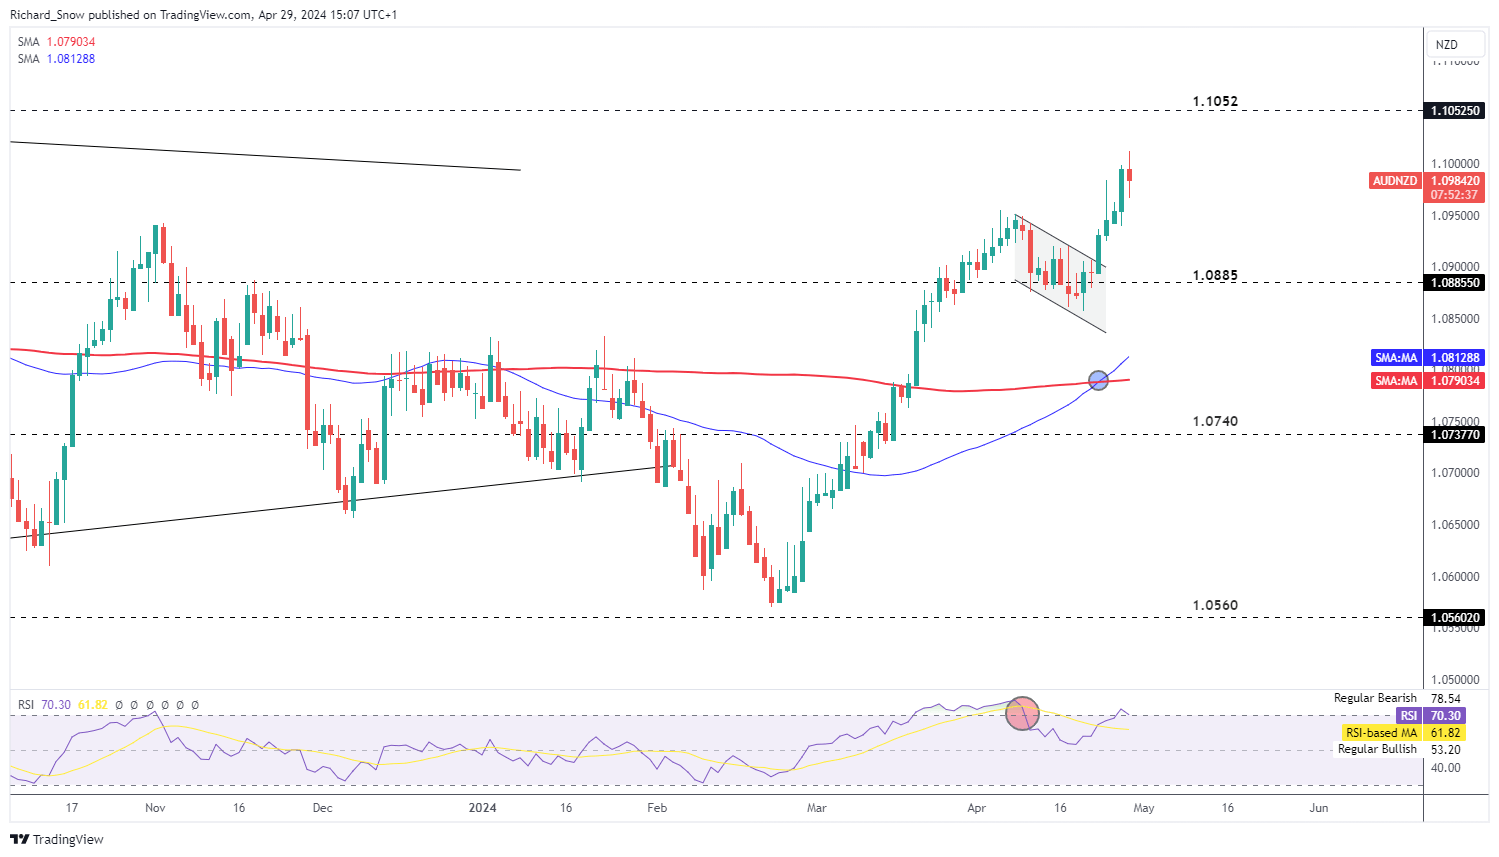Click the red circle on RSI pane
This screenshot has width=1499, height=857.
(x=1022, y=713)
